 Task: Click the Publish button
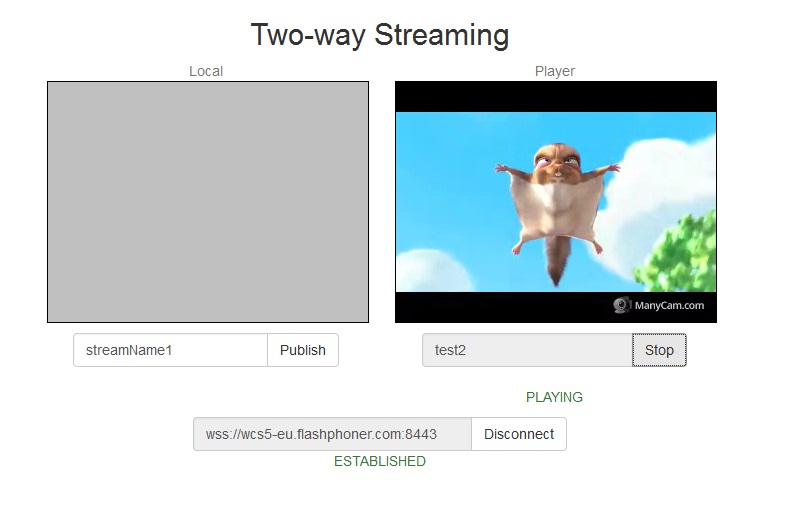tap(303, 350)
